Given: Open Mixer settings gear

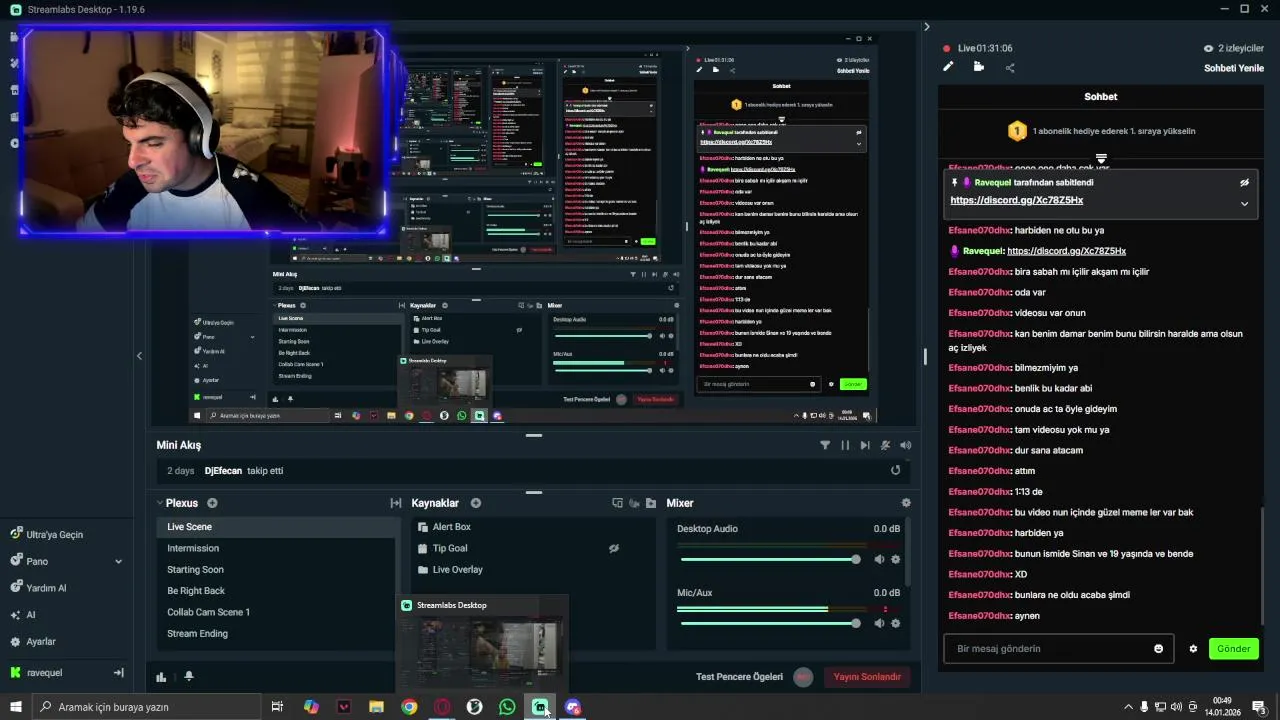Looking at the screenshot, I should pos(906,503).
